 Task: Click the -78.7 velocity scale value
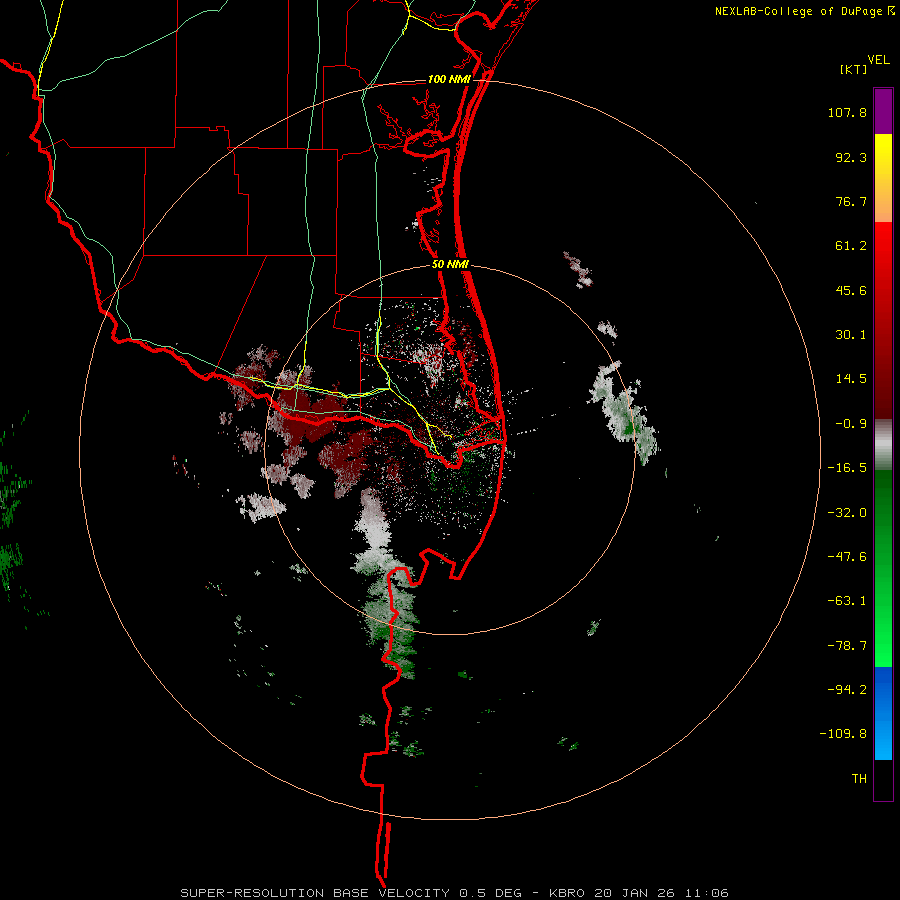(847, 646)
